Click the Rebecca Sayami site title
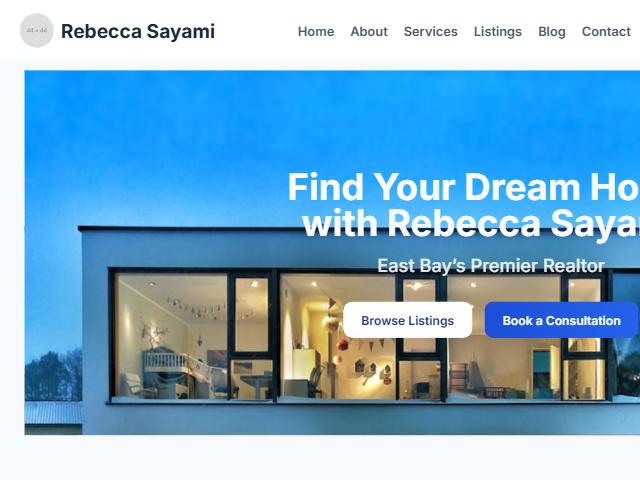 (x=138, y=31)
